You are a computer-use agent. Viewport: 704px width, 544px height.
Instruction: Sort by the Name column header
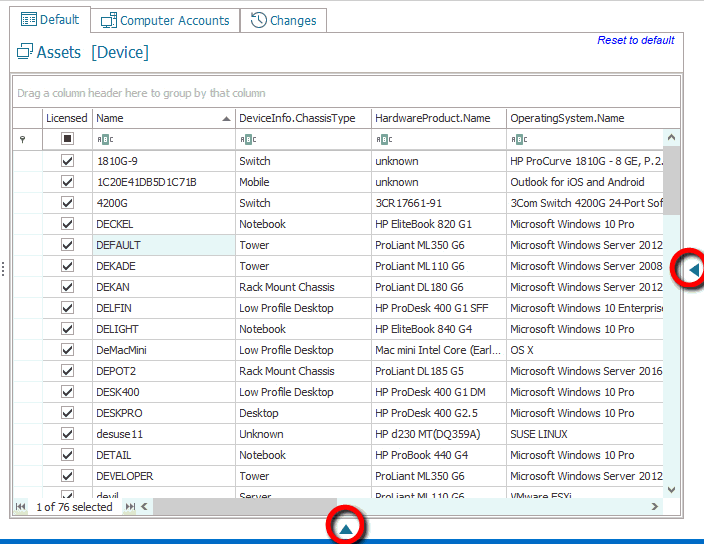click(164, 118)
